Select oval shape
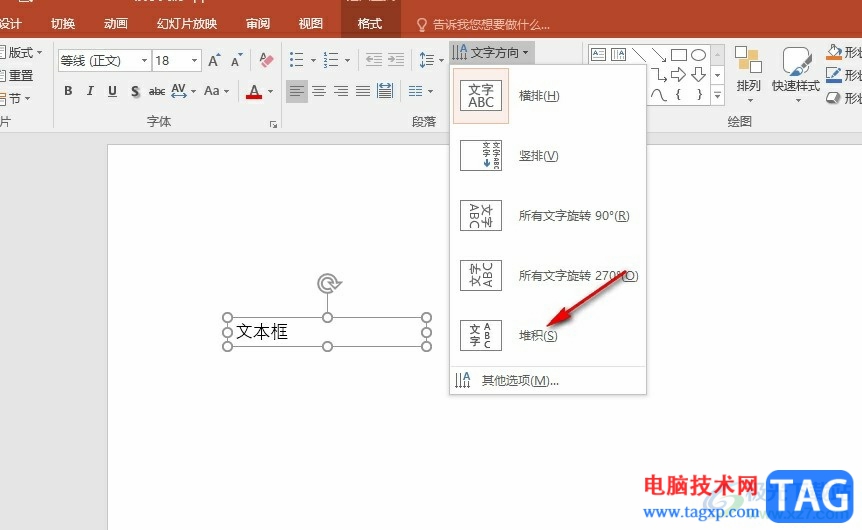This screenshot has width=862, height=530. (699, 54)
